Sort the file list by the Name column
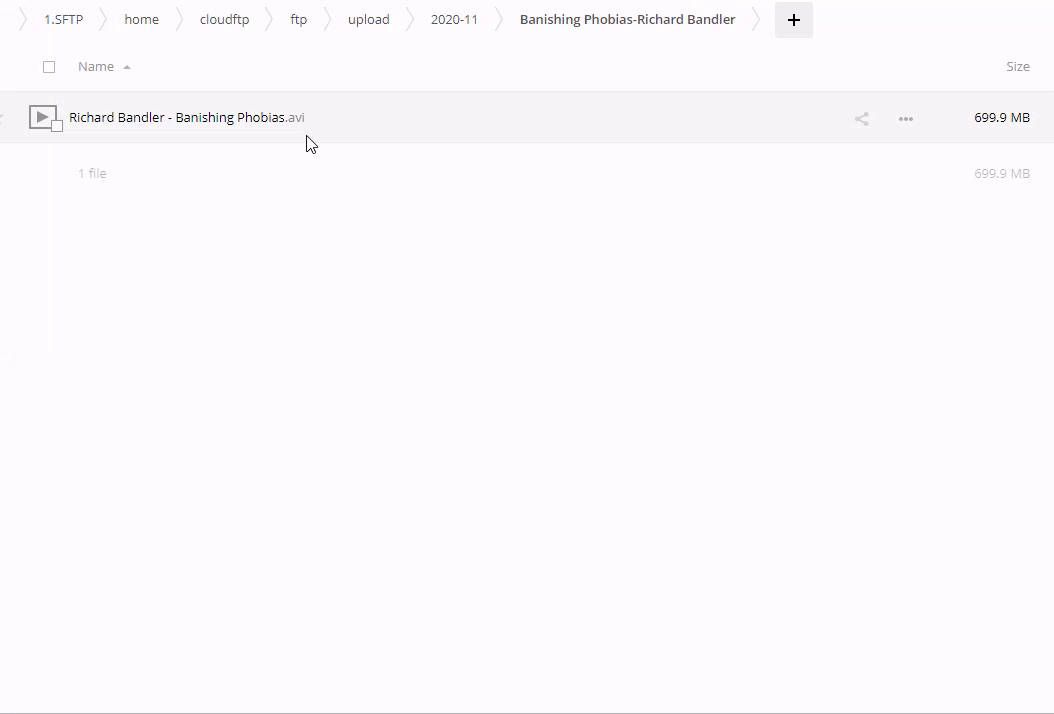Image resolution: width=1054 pixels, height=714 pixels. tap(96, 67)
